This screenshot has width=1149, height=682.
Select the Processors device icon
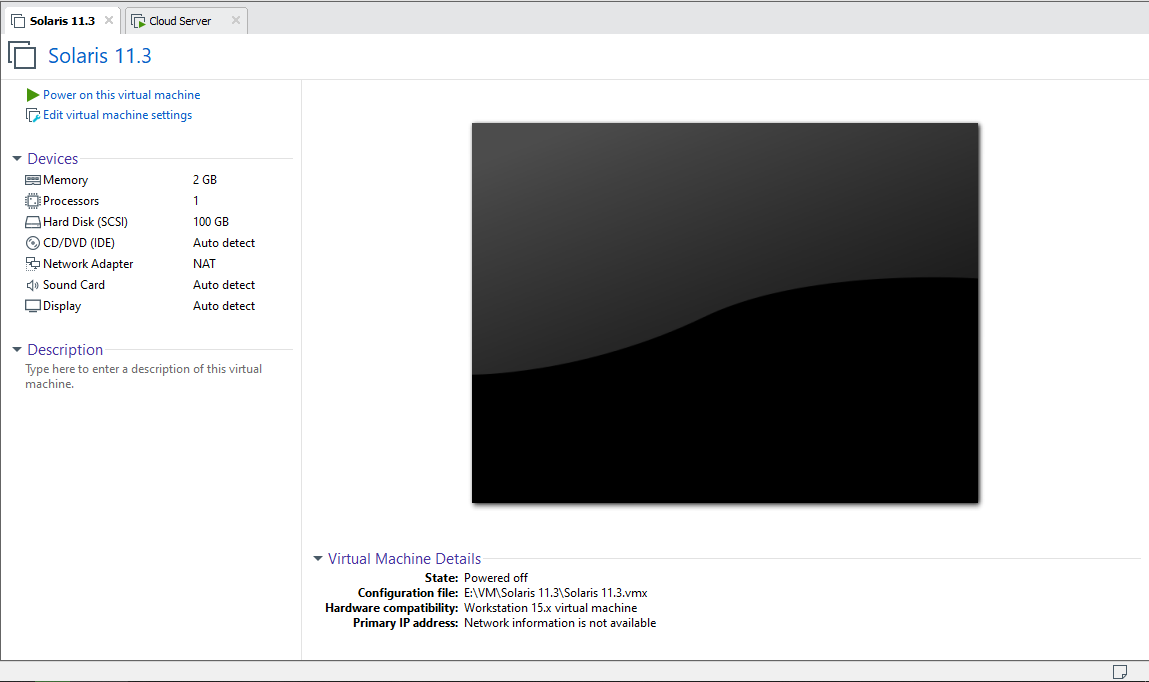tap(33, 200)
